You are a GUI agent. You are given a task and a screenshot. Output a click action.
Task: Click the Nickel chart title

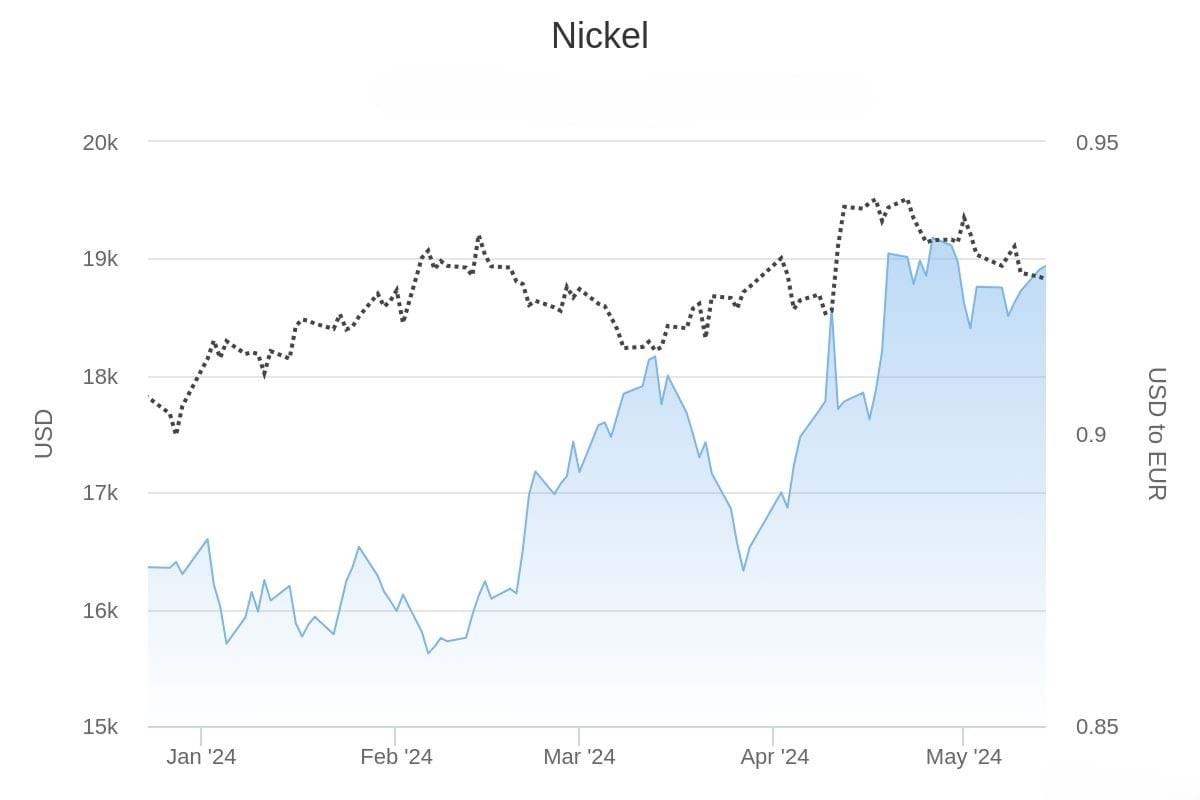[x=600, y=37]
